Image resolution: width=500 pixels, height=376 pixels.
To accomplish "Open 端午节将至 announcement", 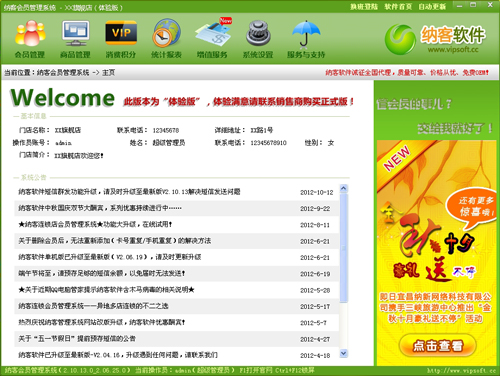I will point(102,274).
